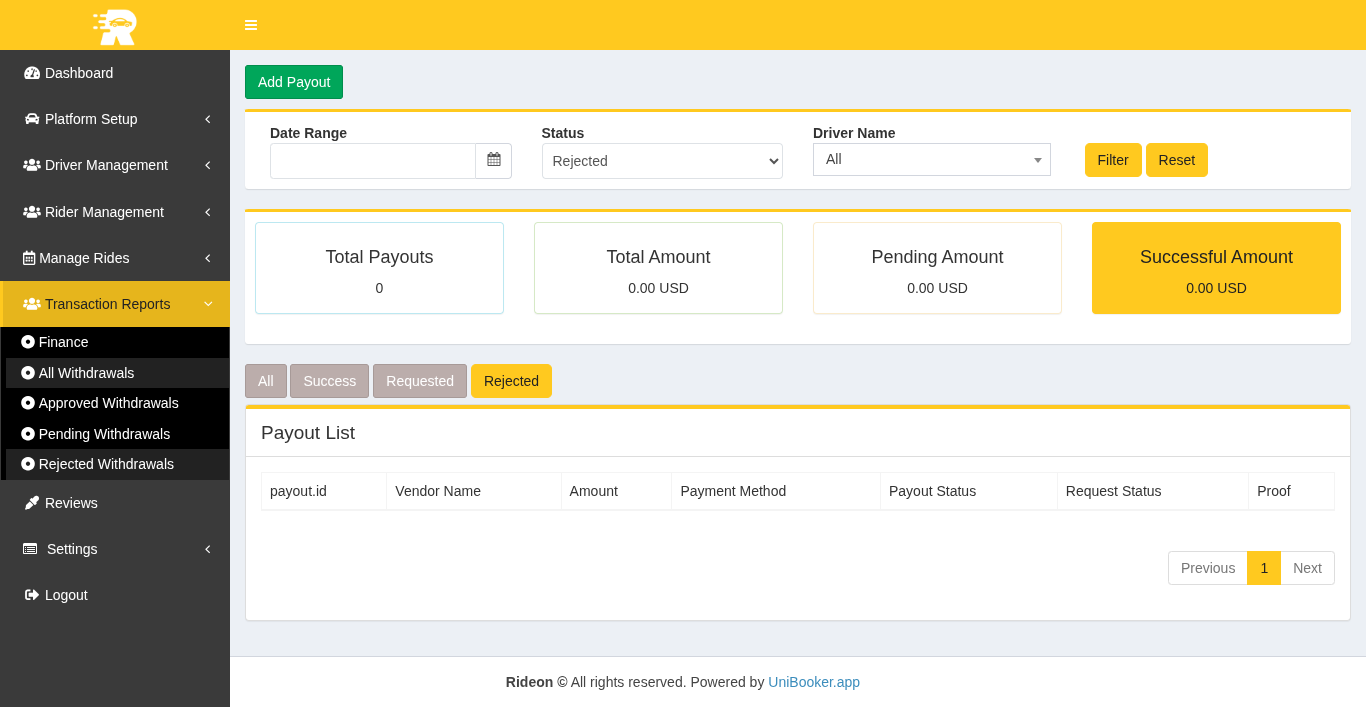
Task: Click inside the Date Range input field
Action: (372, 161)
